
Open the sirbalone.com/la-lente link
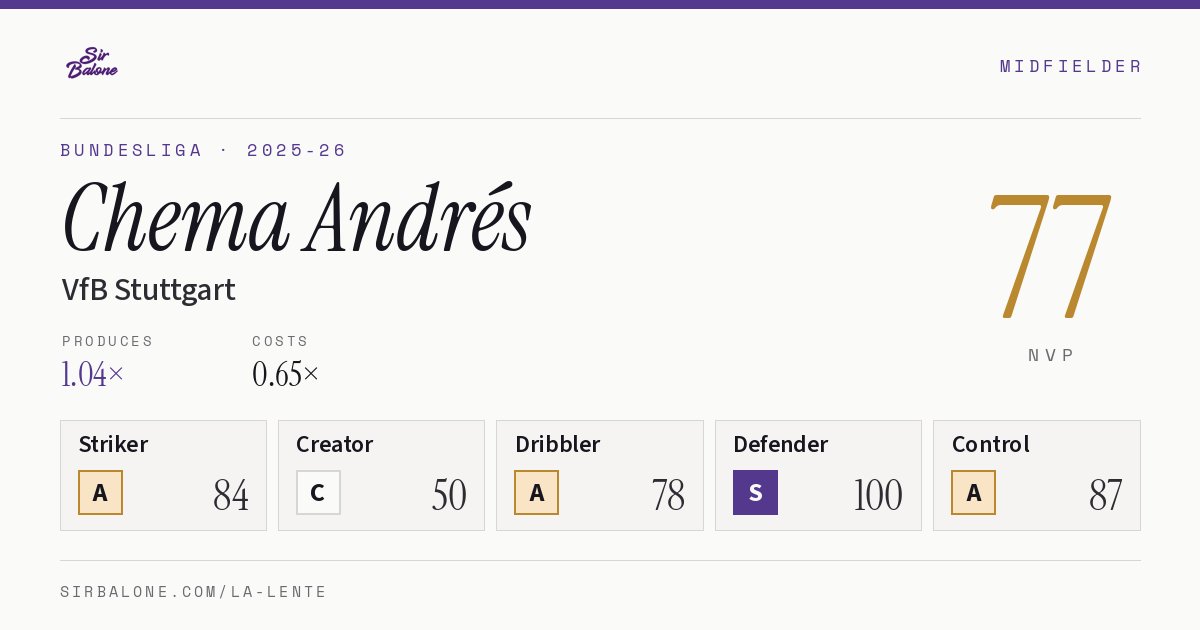click(193, 592)
